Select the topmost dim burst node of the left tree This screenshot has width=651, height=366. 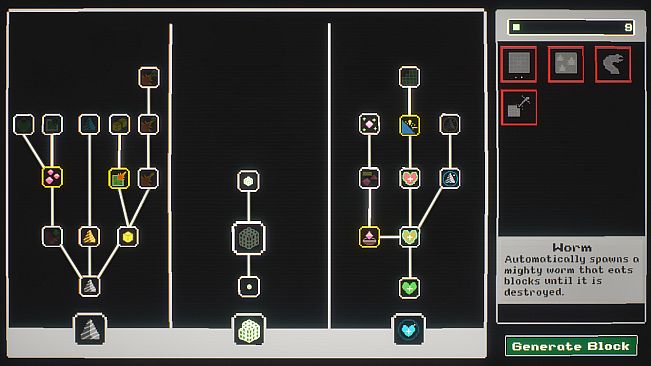[149, 77]
